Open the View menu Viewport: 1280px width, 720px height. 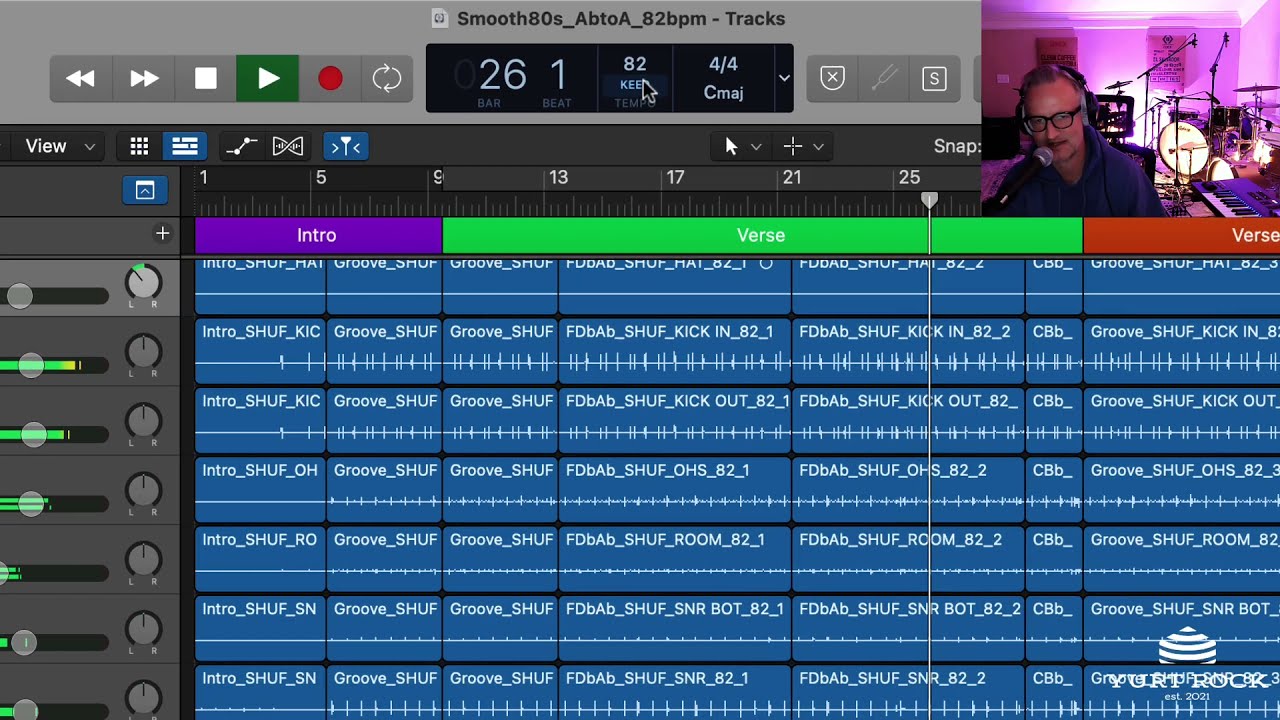[x=59, y=146]
